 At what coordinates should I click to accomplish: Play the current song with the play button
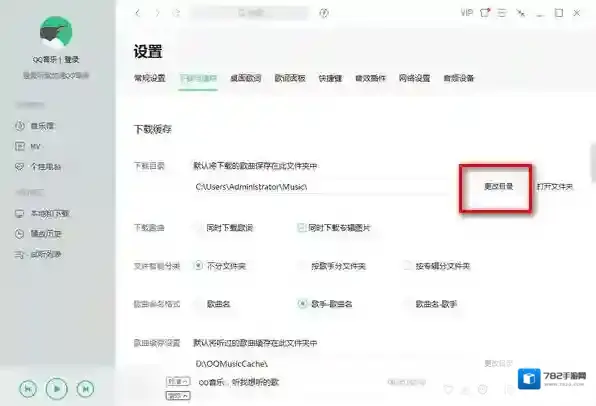coord(56,389)
